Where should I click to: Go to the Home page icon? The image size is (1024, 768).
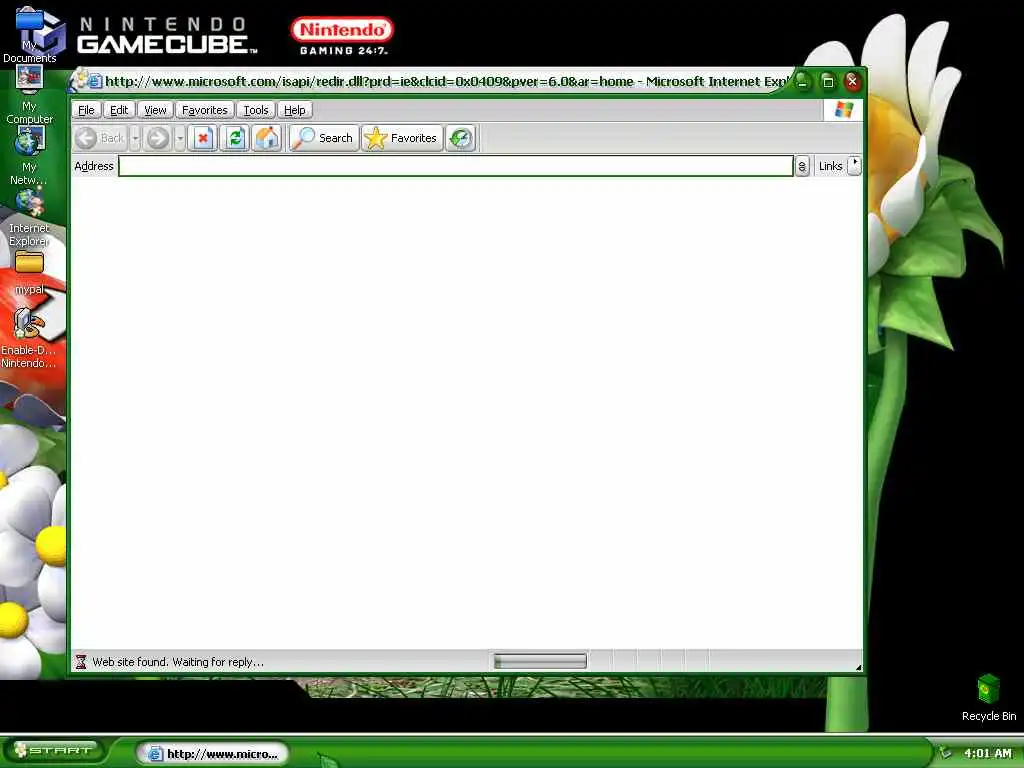(267, 138)
